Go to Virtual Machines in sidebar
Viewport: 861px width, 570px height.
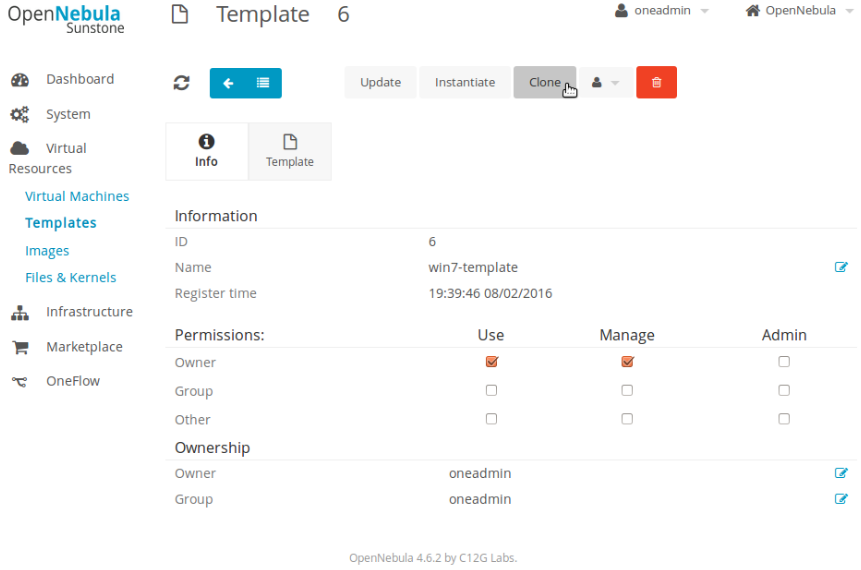(x=77, y=196)
